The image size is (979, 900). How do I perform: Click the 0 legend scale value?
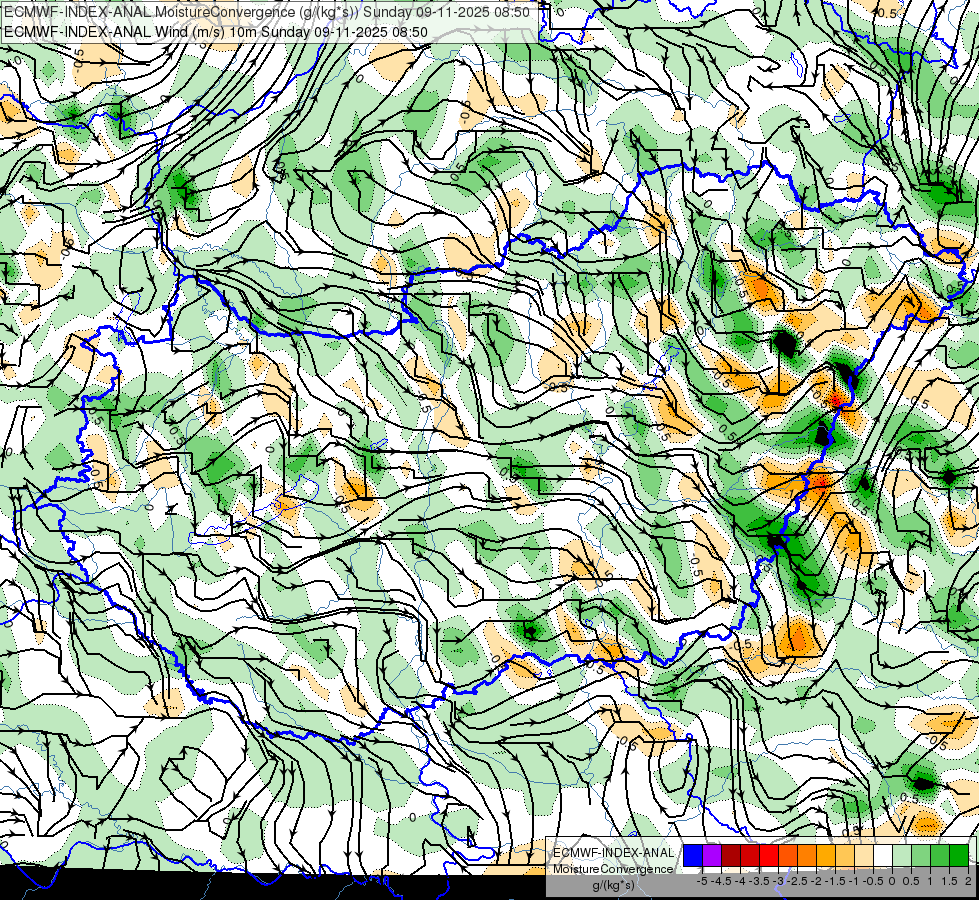point(892,881)
